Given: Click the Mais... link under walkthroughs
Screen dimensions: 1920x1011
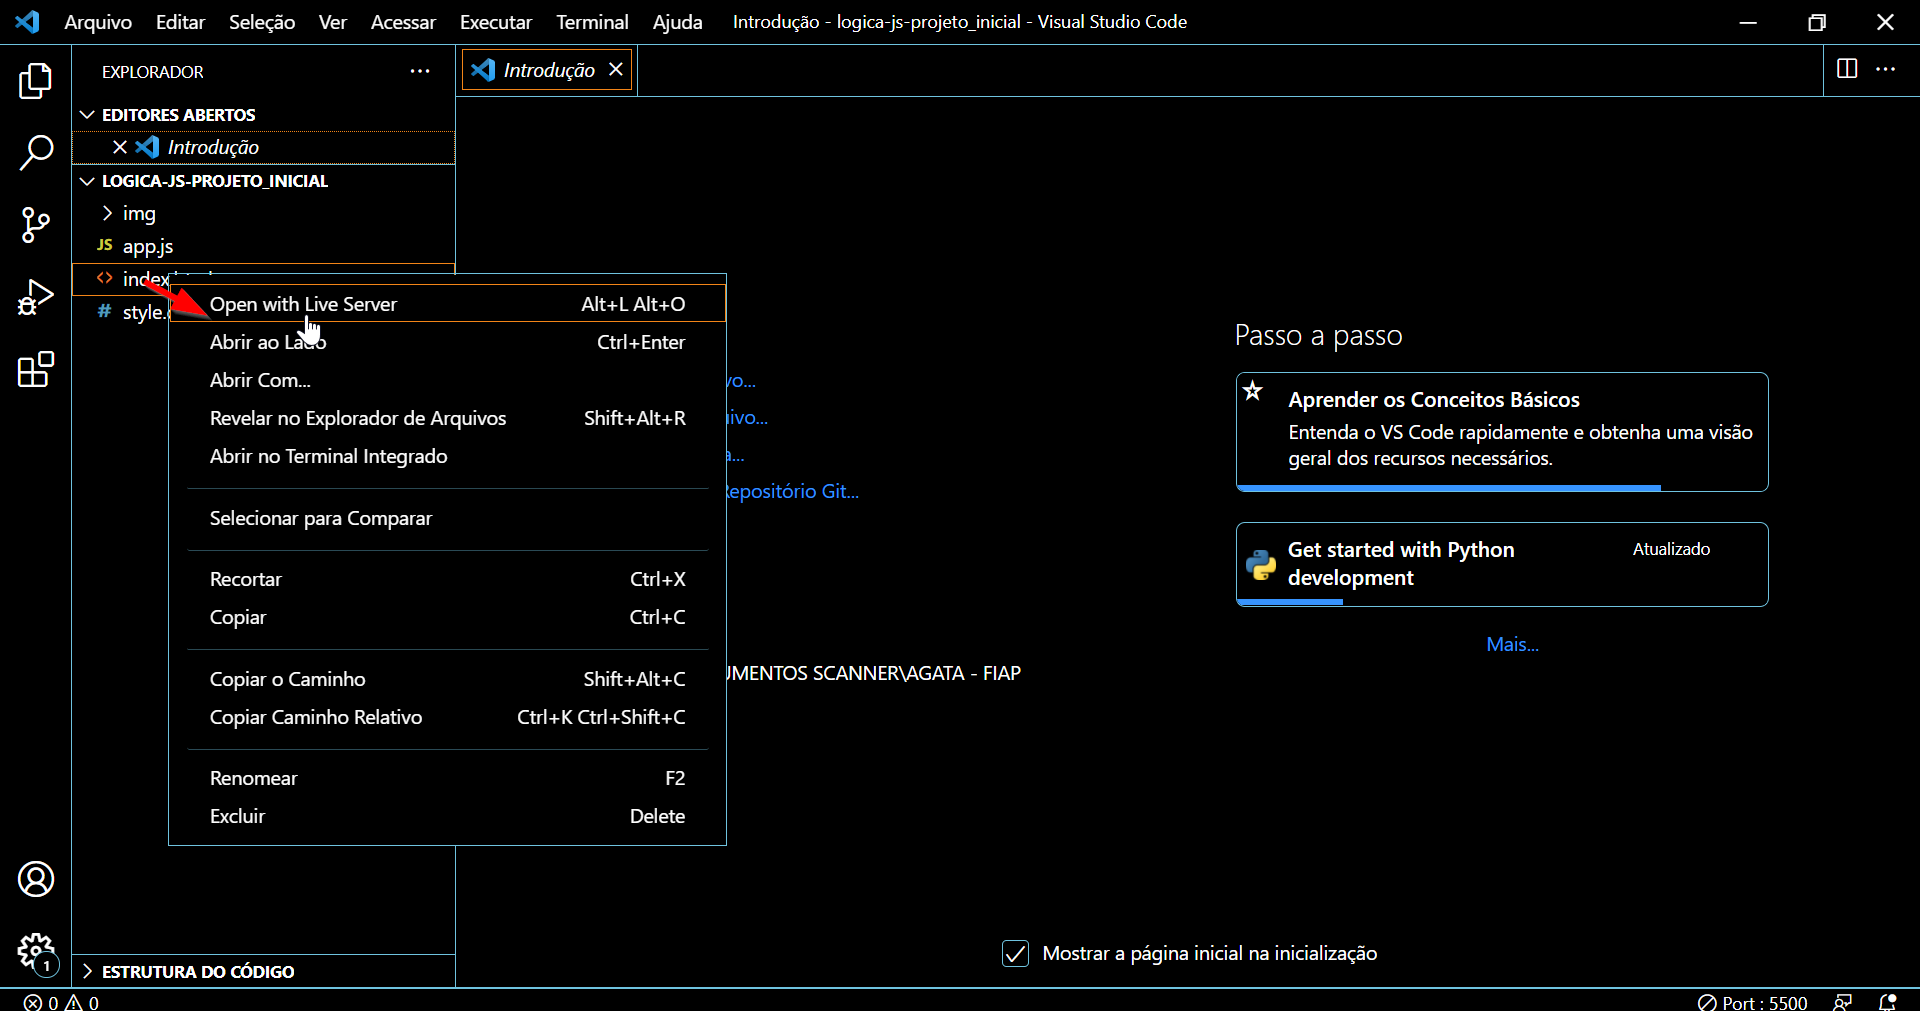Looking at the screenshot, I should point(1512,645).
